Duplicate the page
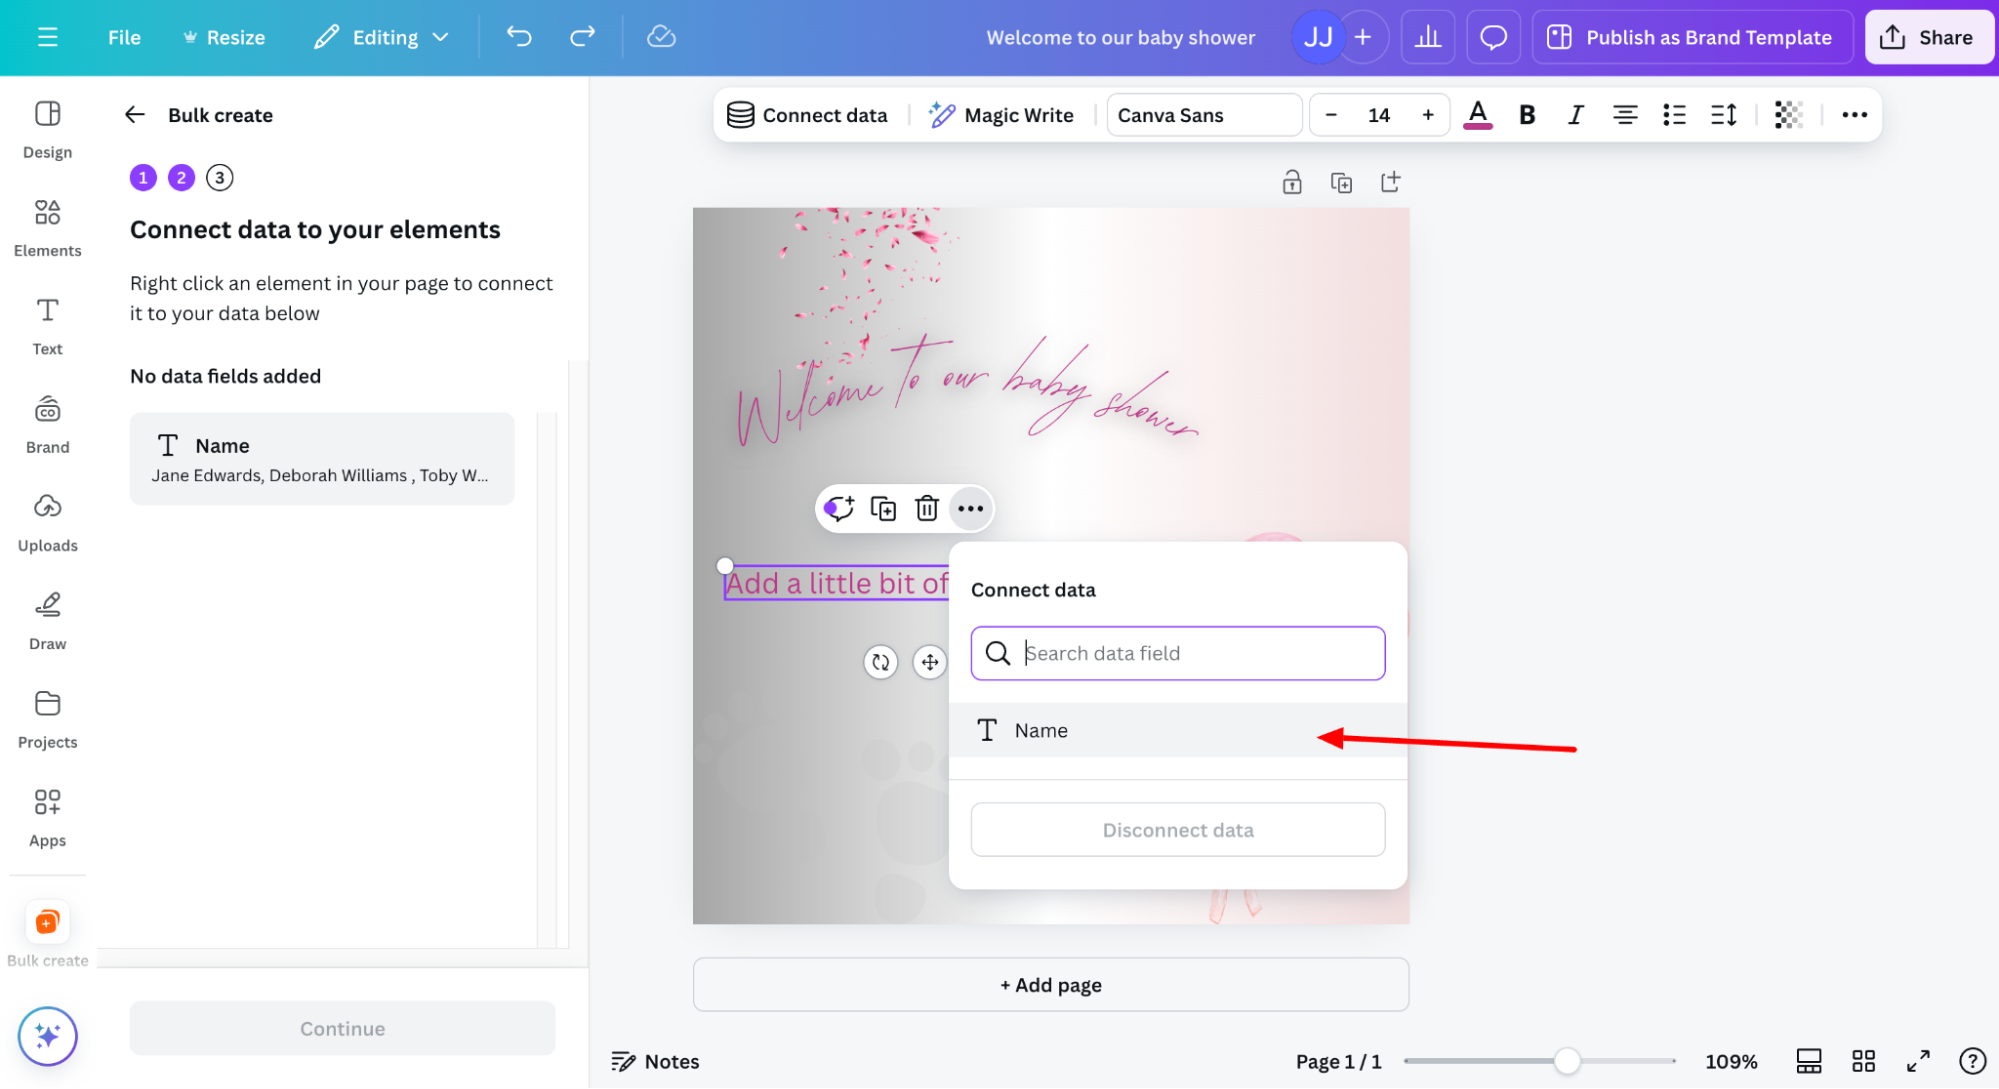 point(1341,182)
